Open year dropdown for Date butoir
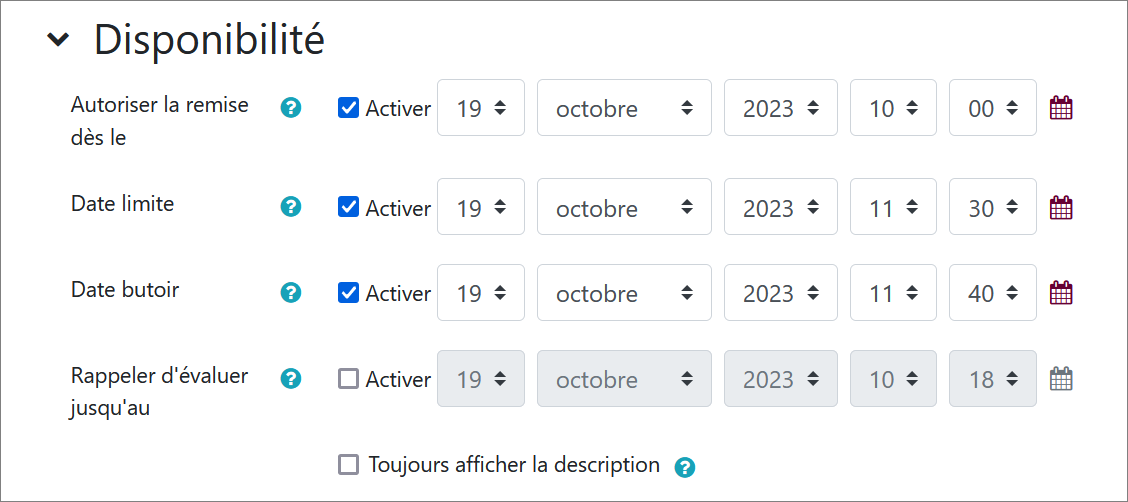This screenshot has height=502, width=1128. pos(780,293)
